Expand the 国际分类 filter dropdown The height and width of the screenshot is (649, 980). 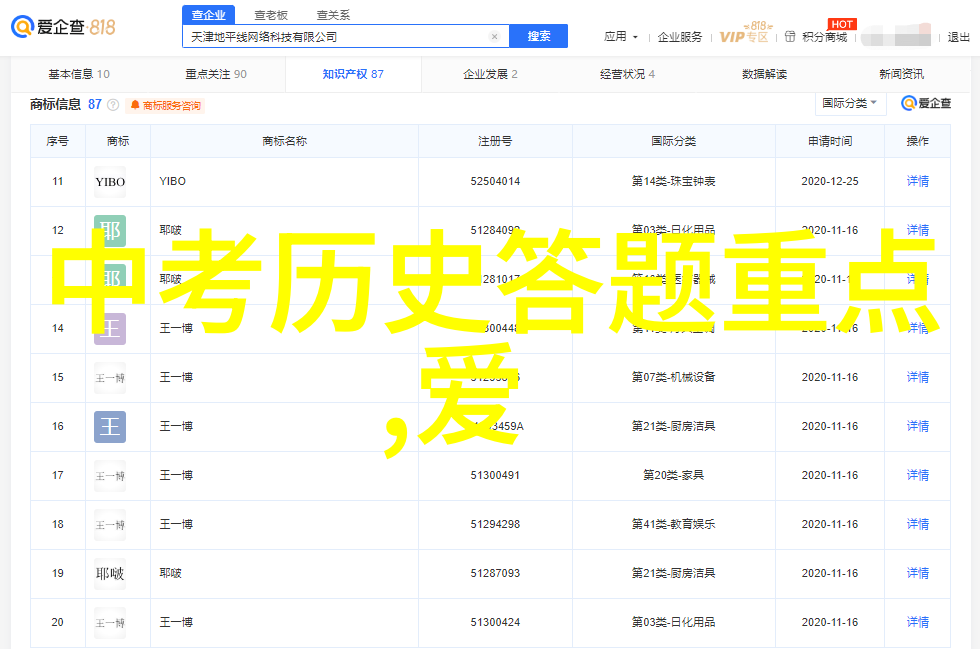point(850,103)
